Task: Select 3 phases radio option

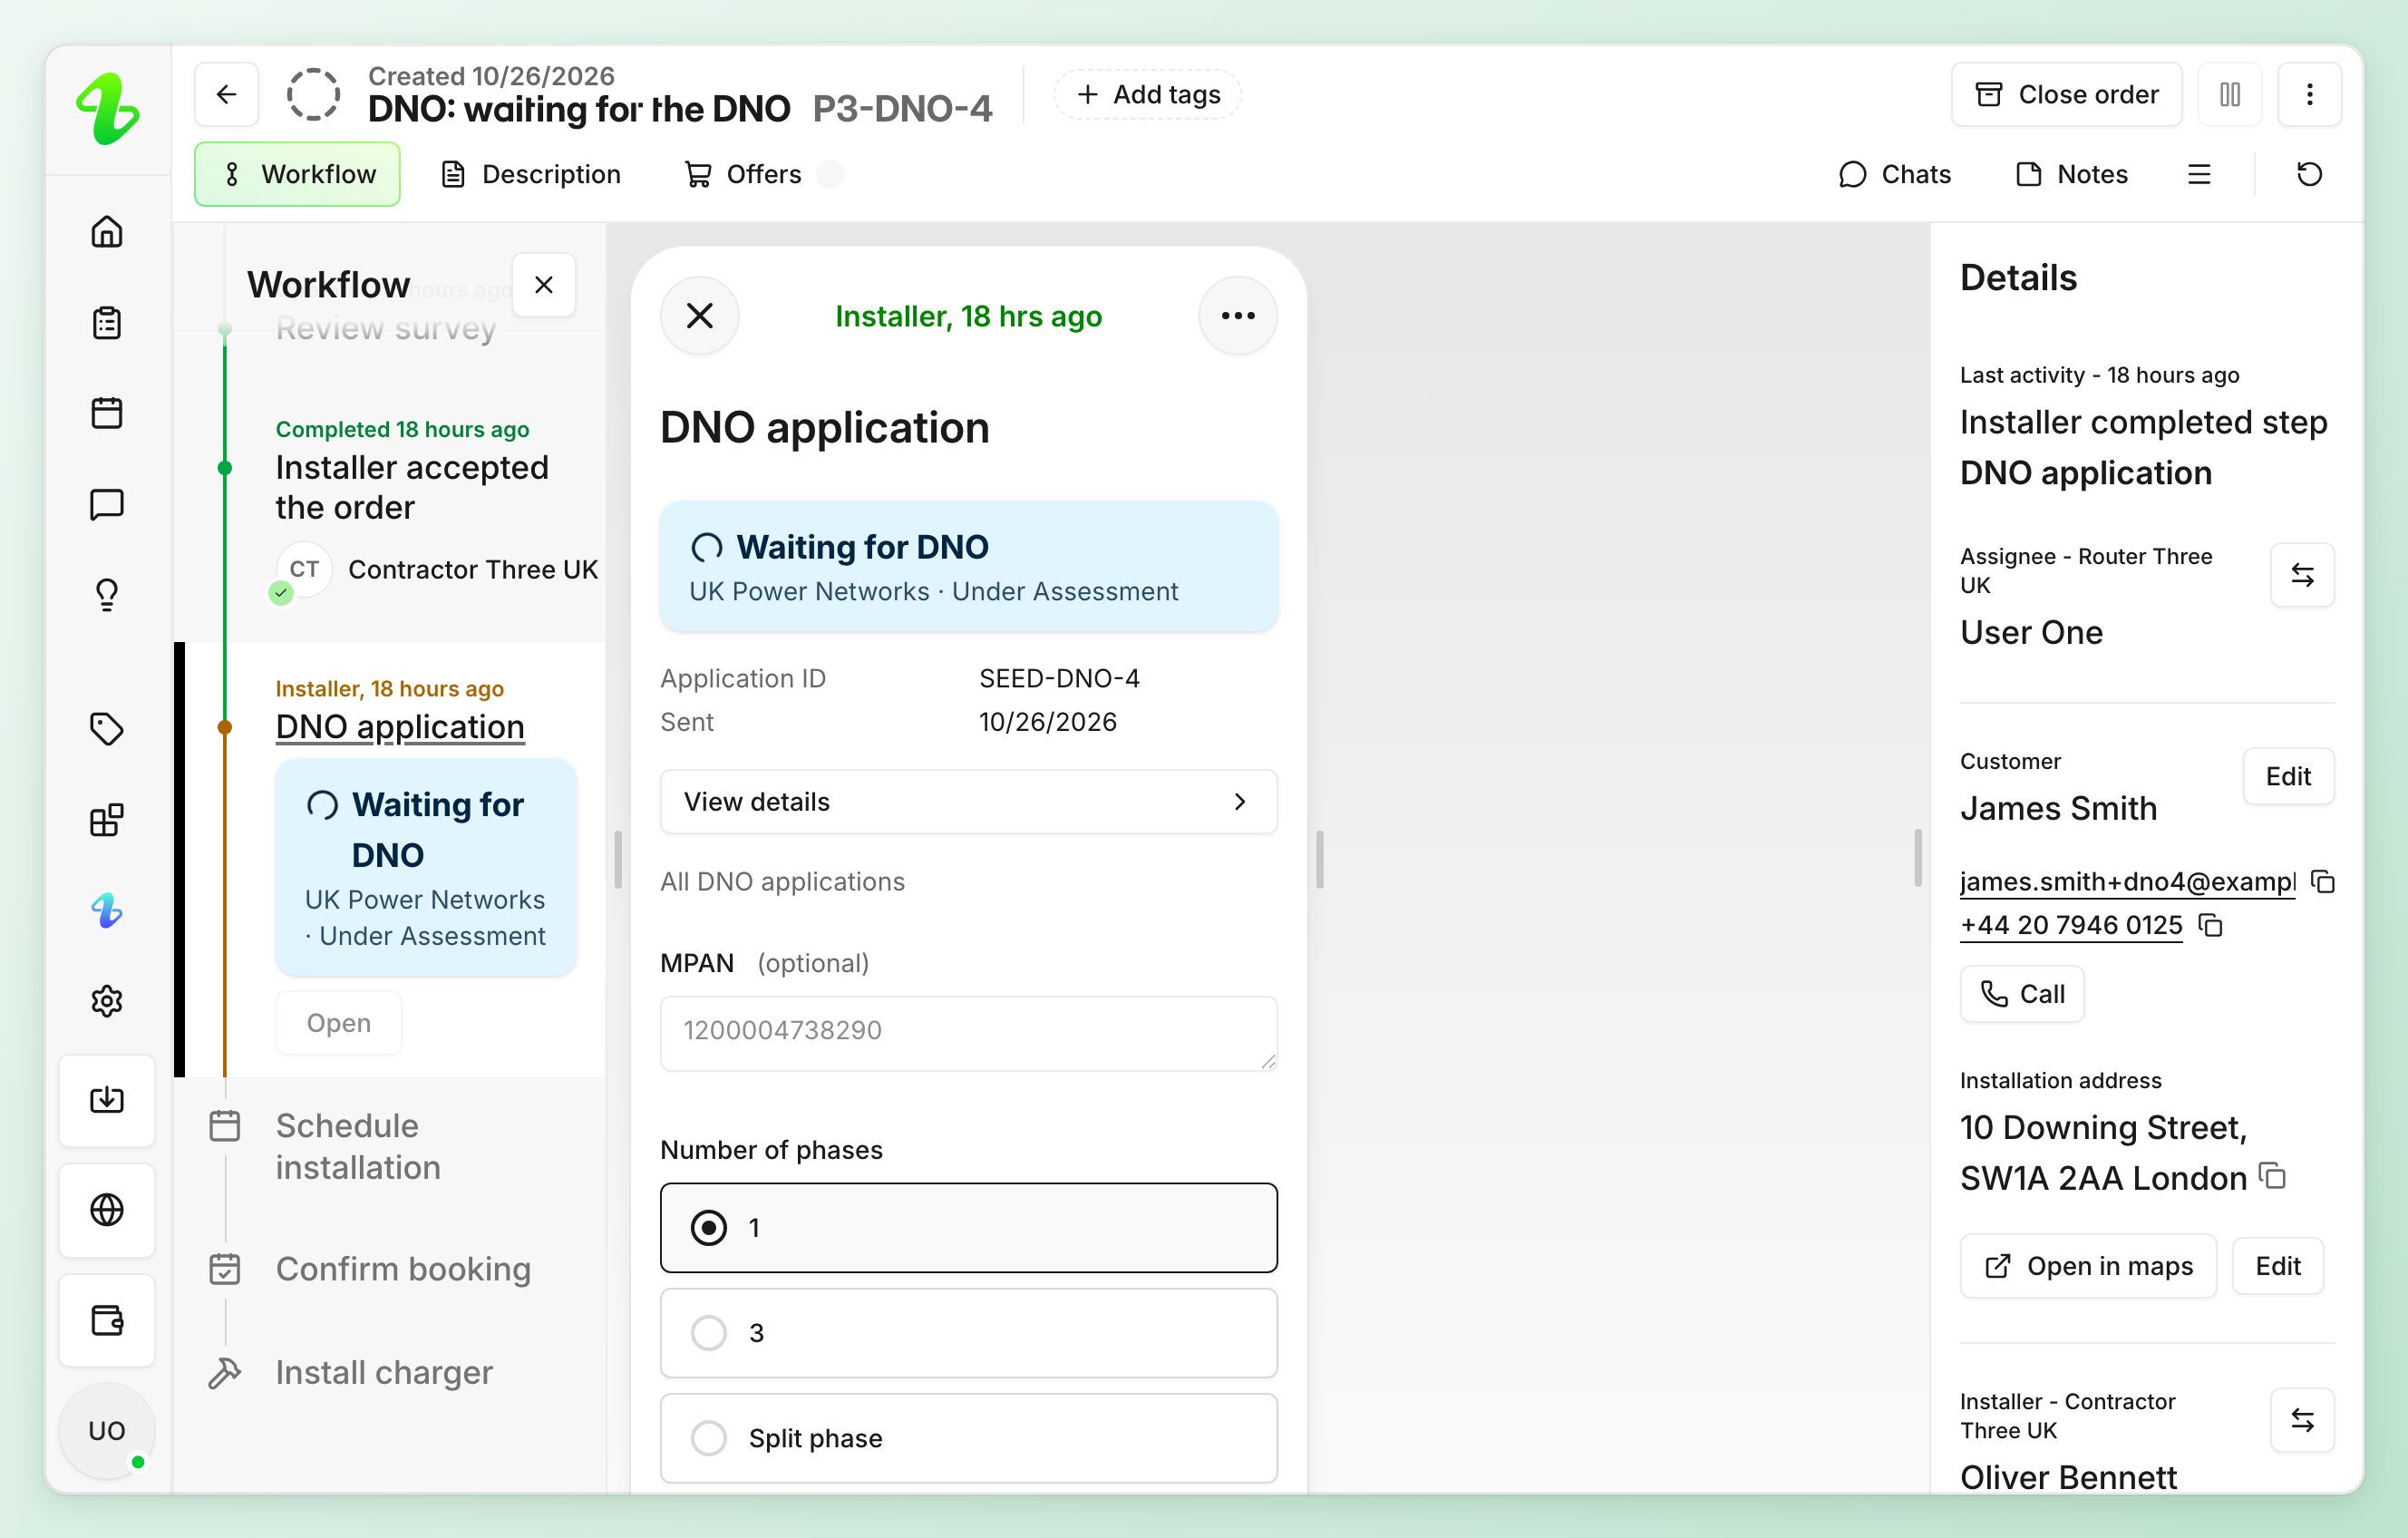Action: tap(968, 1333)
